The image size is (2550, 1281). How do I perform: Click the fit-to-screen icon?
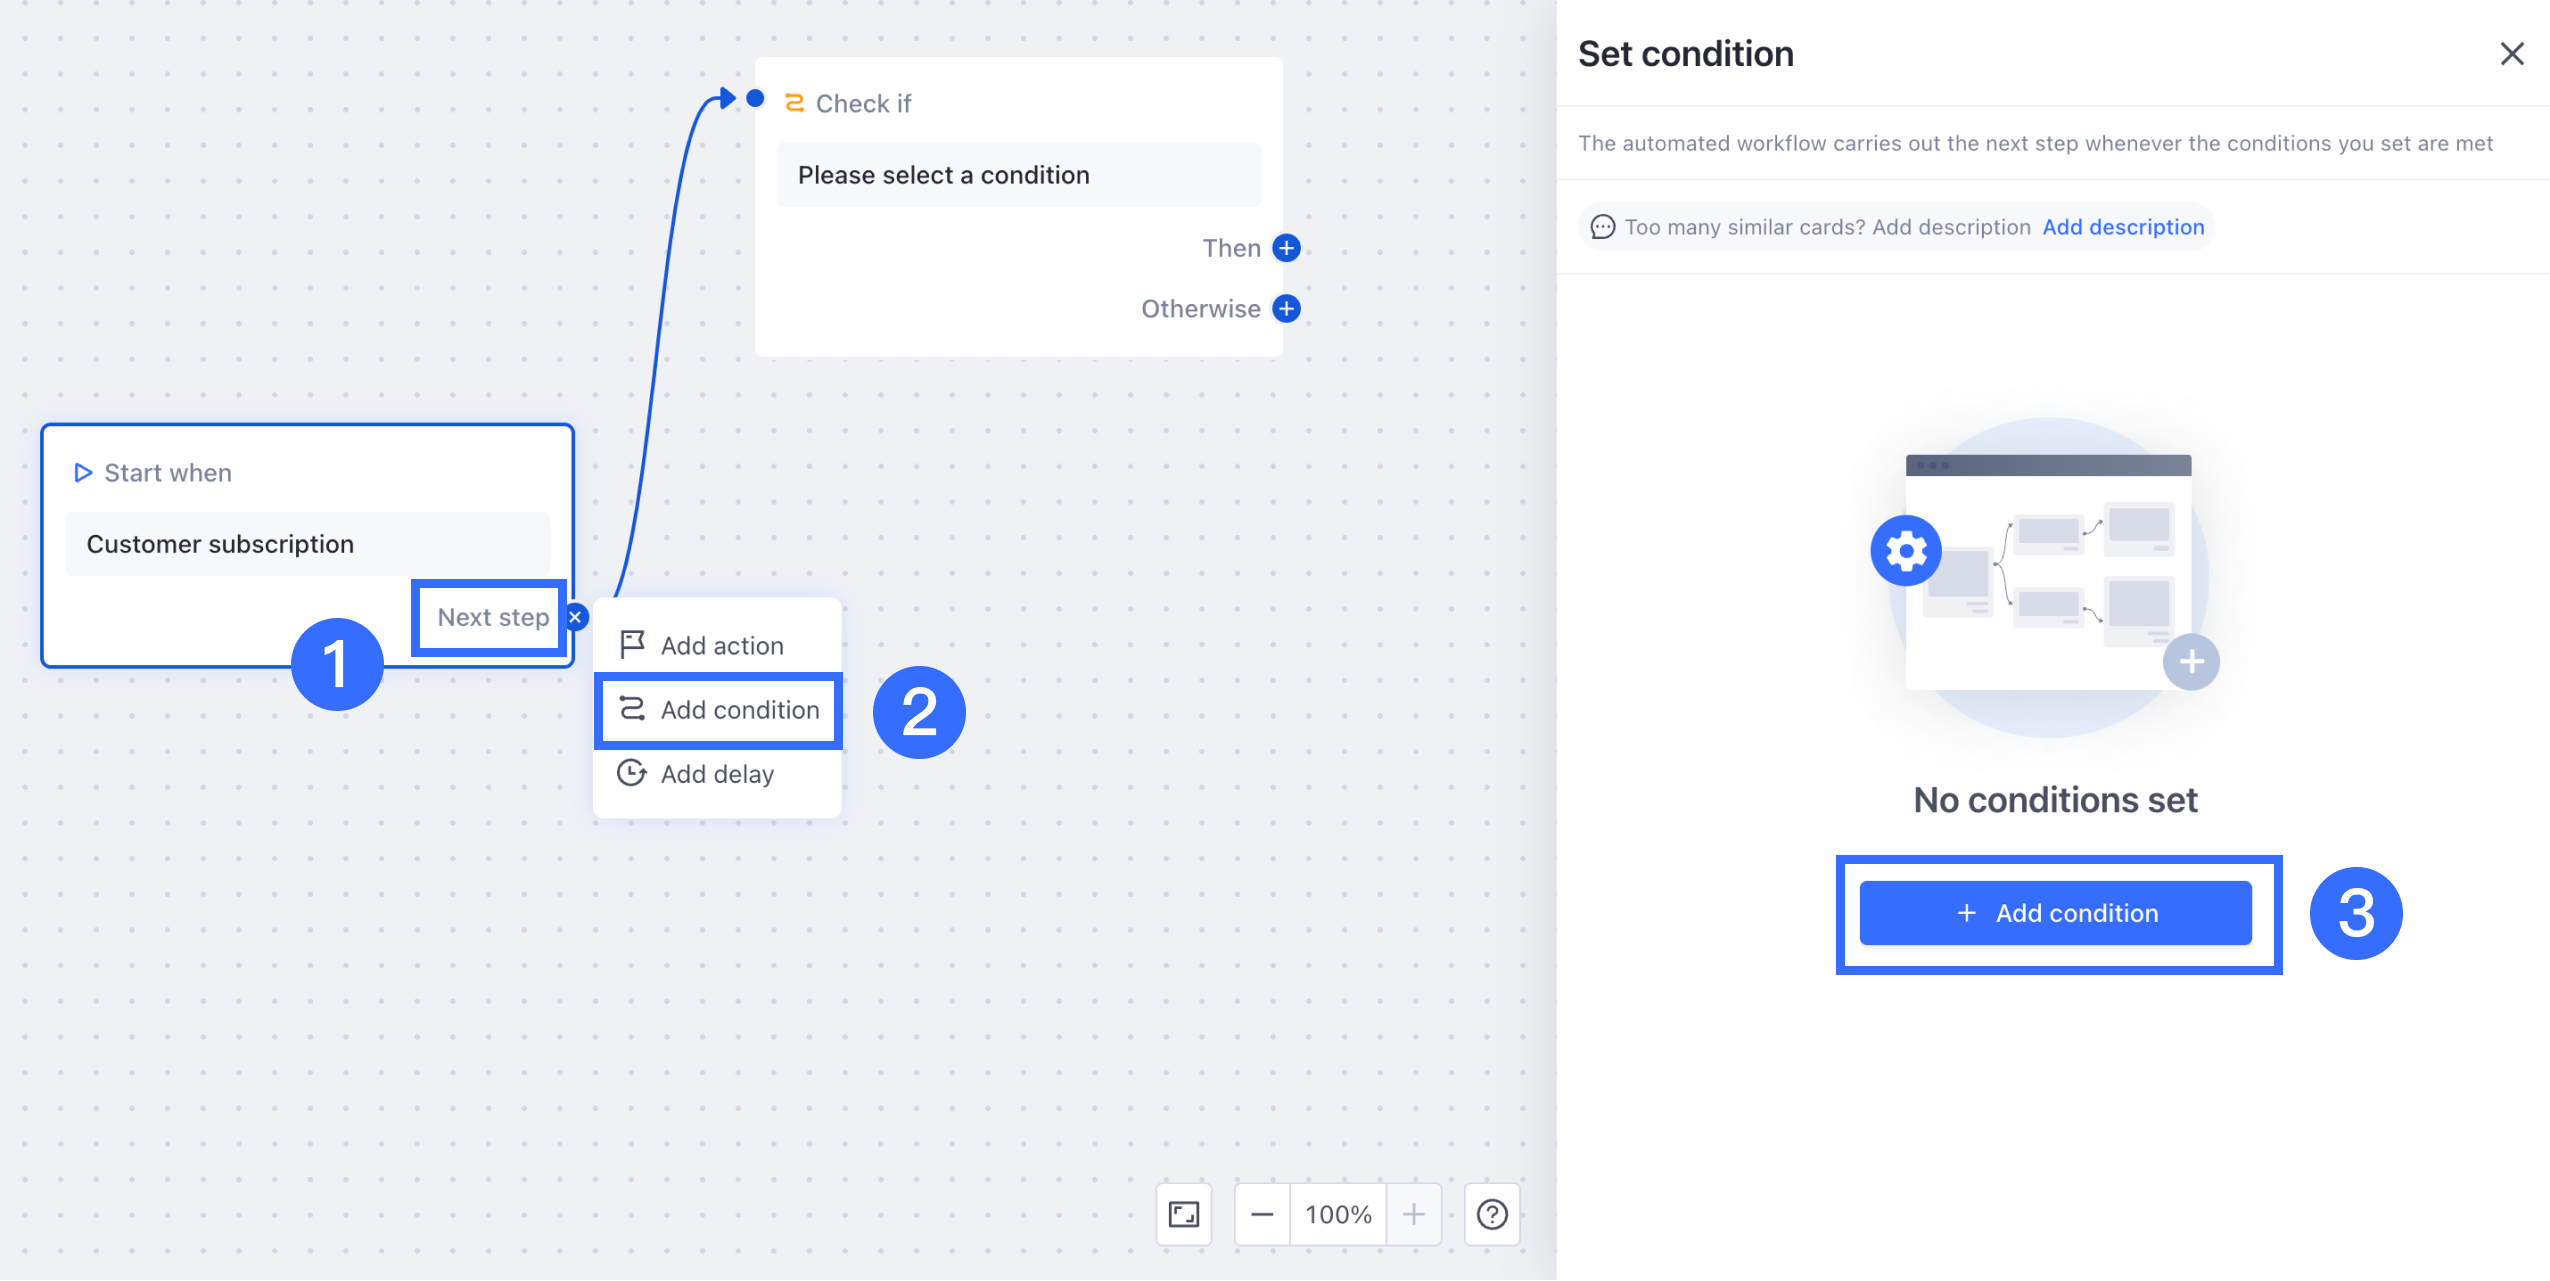click(1184, 1214)
